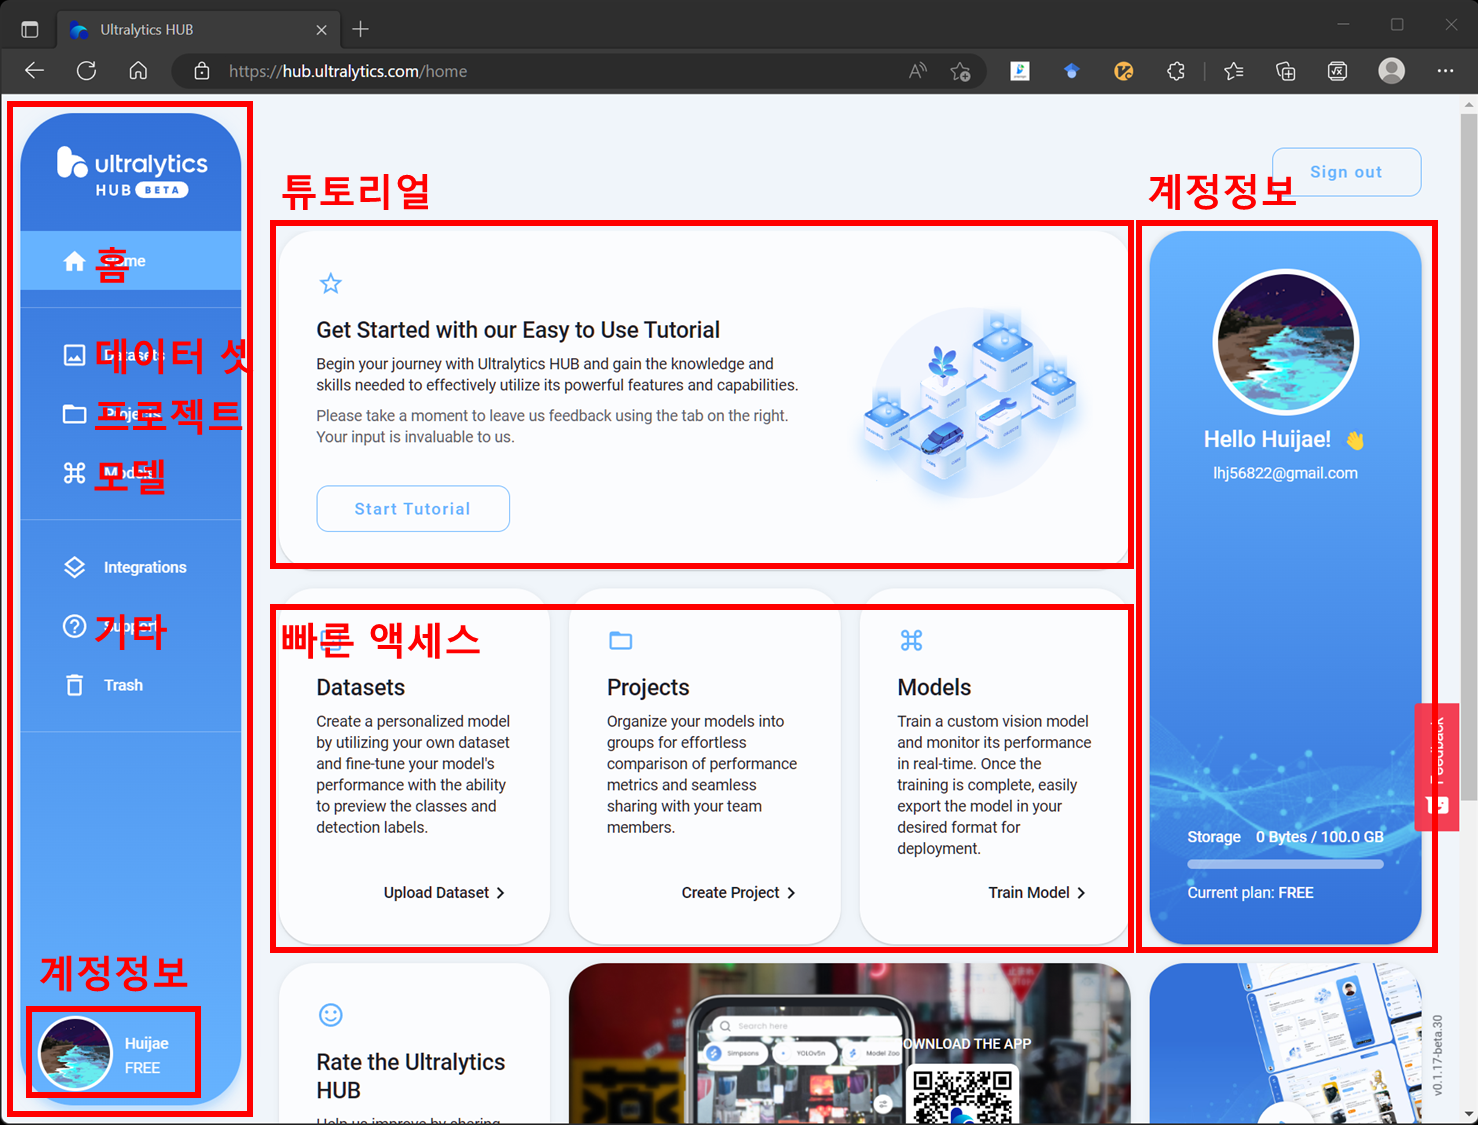Click the blue hexagon extension icon
This screenshot has width=1478, height=1125.
(x=1072, y=71)
